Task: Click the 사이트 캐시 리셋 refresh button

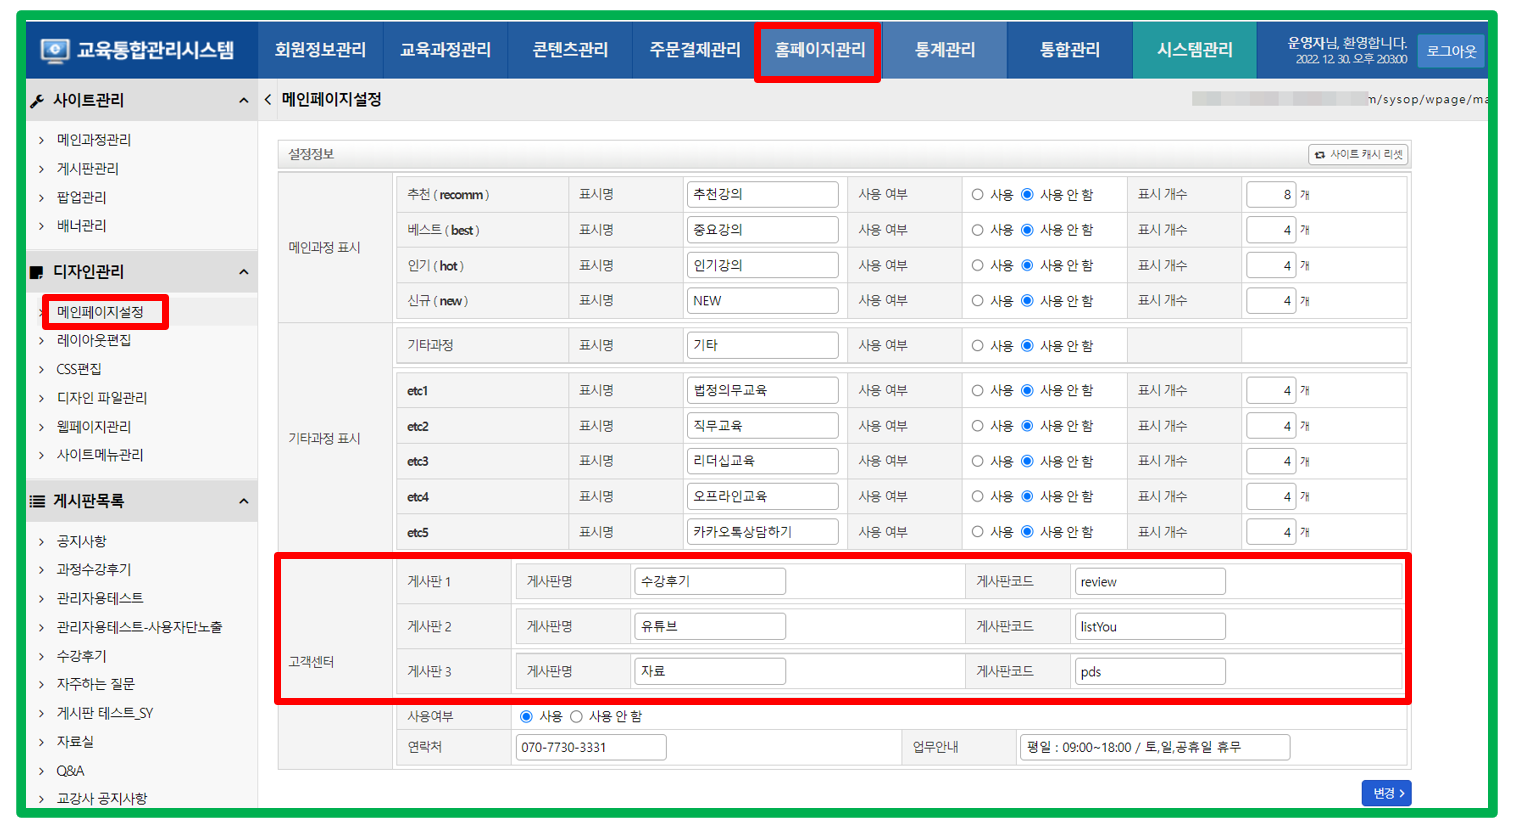Action: coord(1358,154)
